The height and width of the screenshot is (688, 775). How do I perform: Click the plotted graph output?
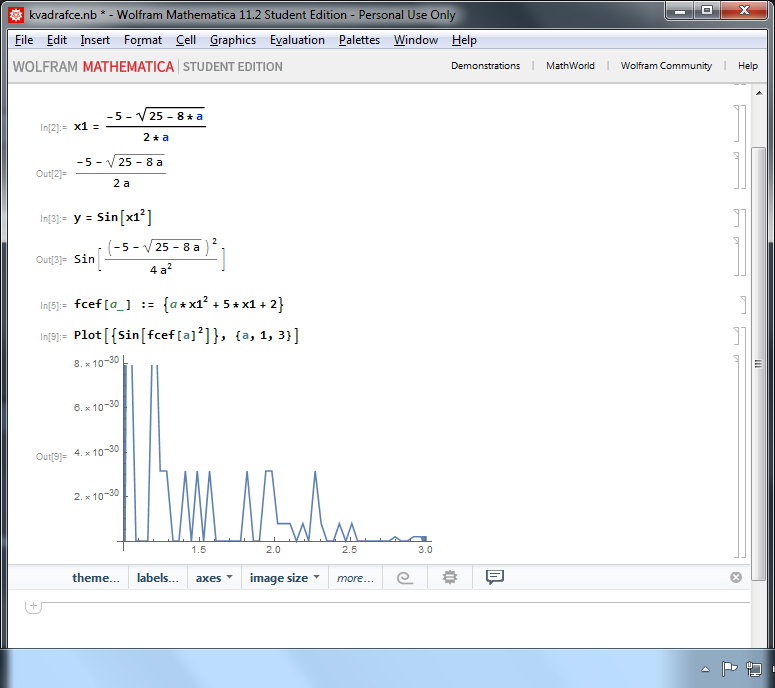pos(253,455)
